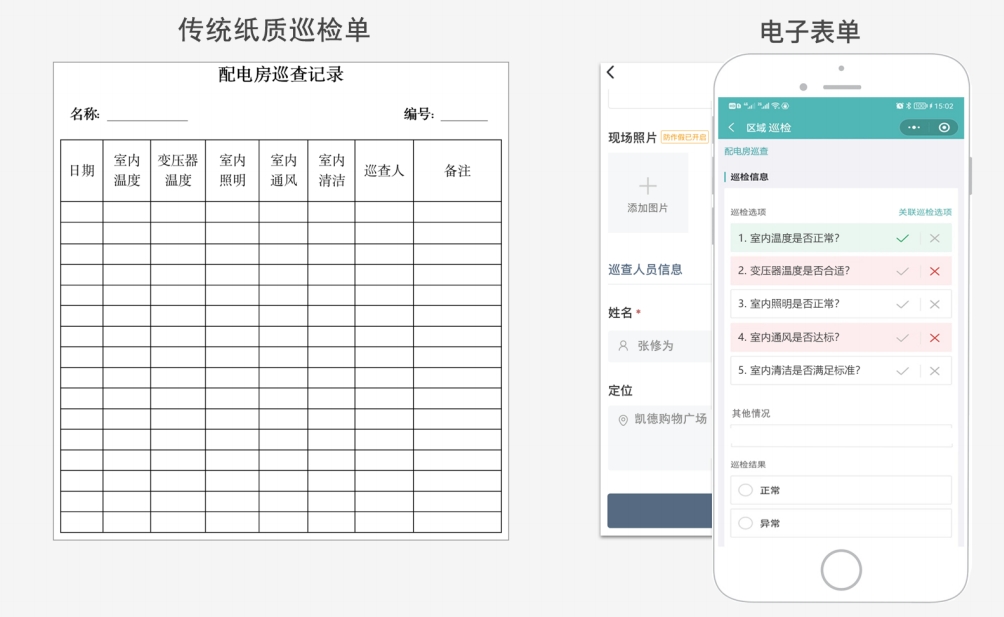
Task: Tap the back arrow on the 区域巡检 header
Action: tap(730, 127)
